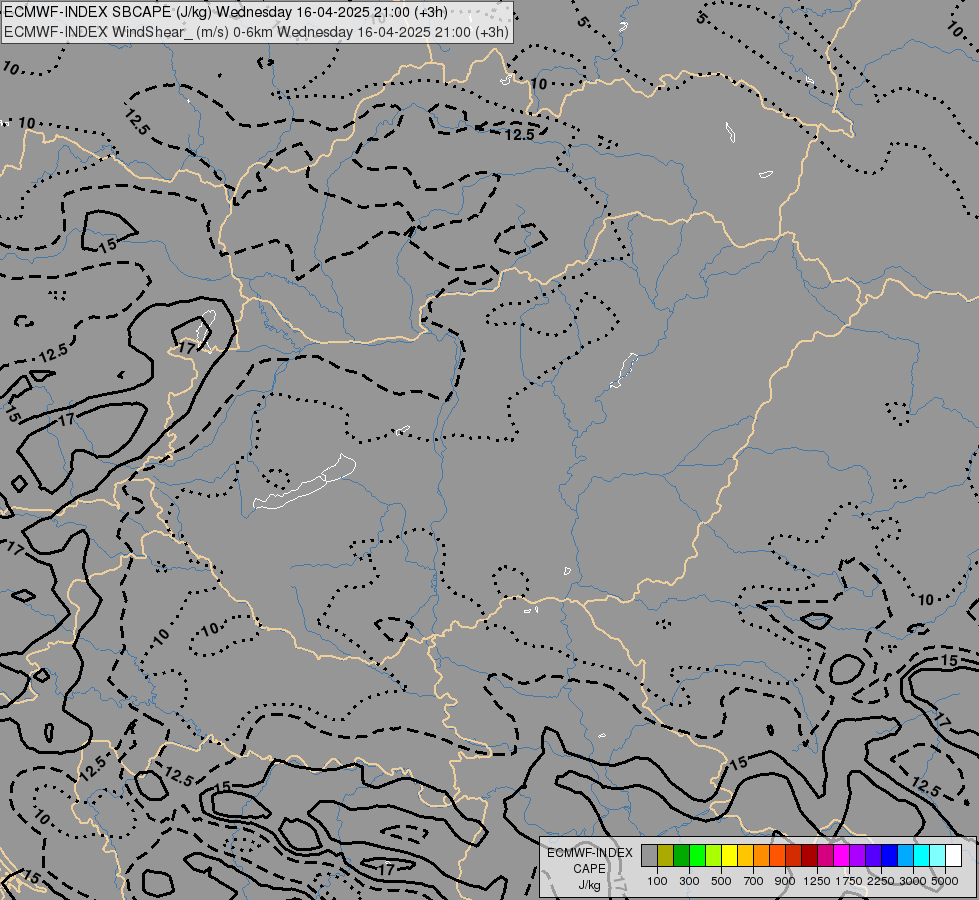Click the legend label 'CAPE'
Screen dimensions: 979x900
pyautogui.click(x=589, y=869)
